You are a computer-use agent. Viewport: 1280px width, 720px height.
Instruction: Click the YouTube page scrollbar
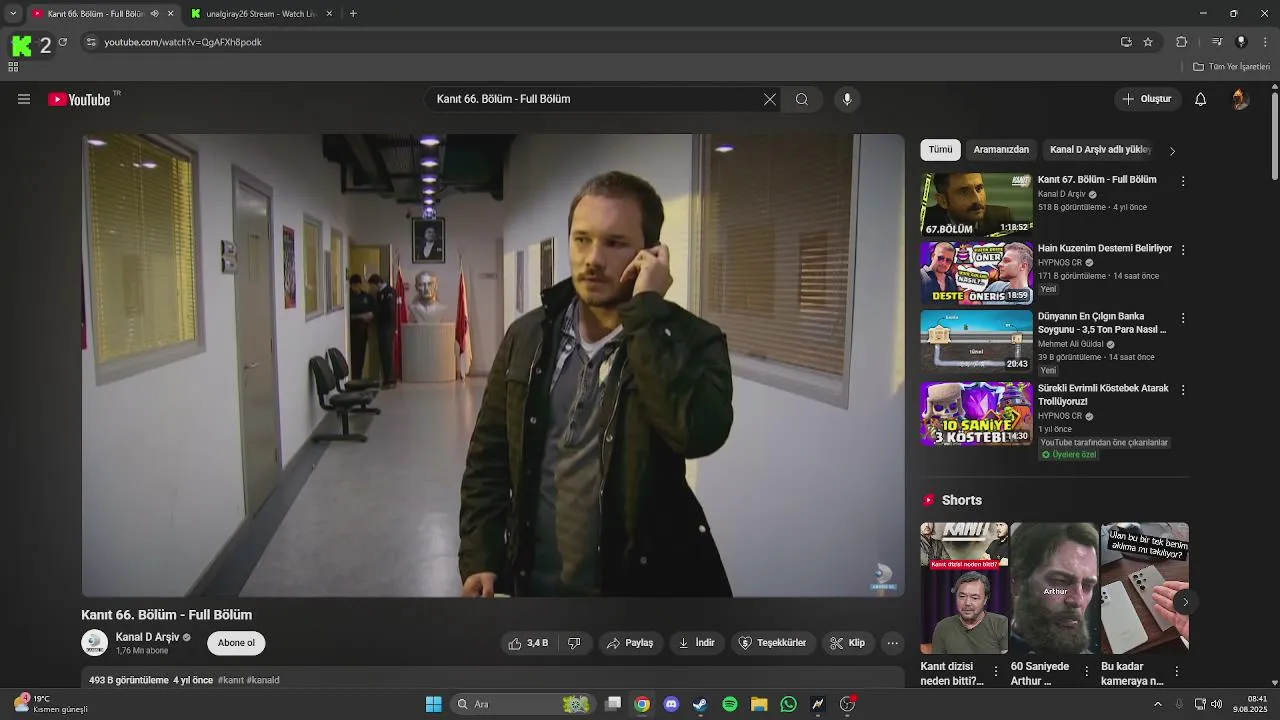pyautogui.click(x=1274, y=135)
